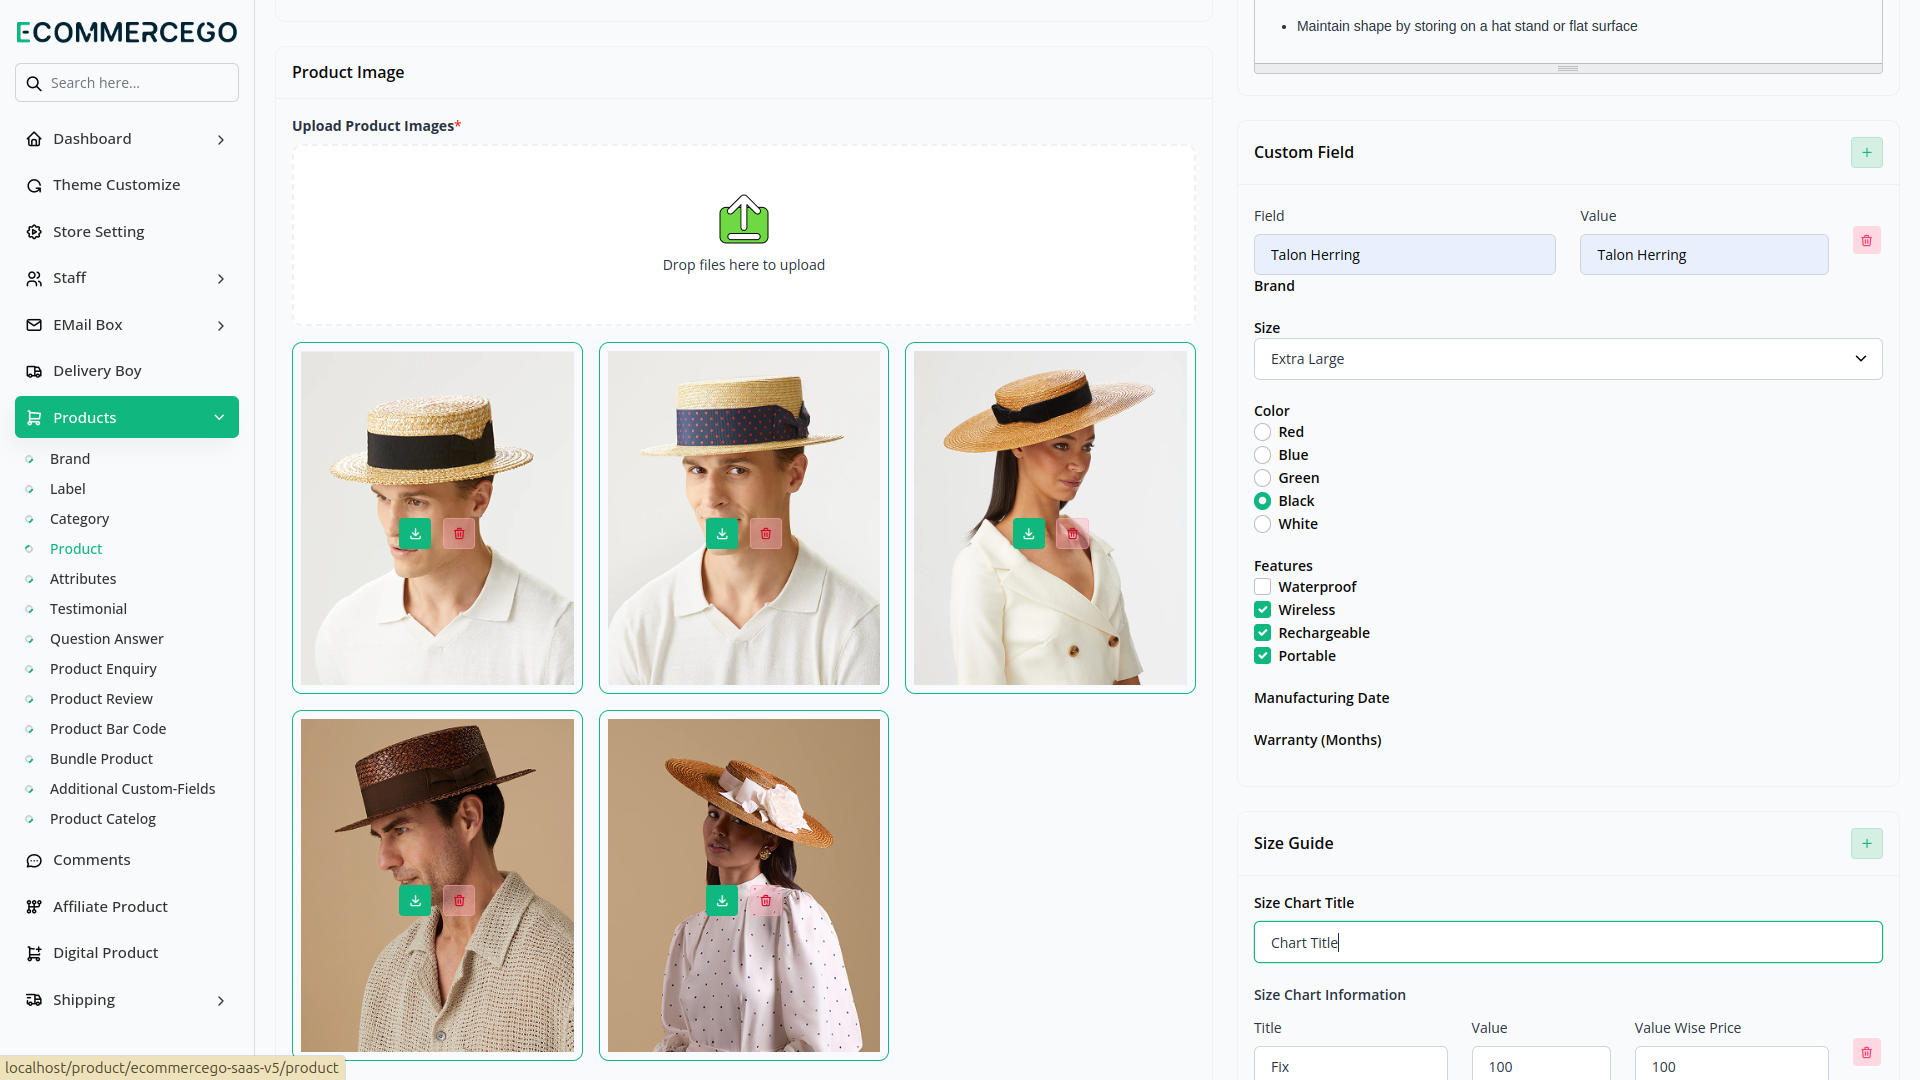
Task: Delete the Fix size chart row
Action: [x=1867, y=1053]
